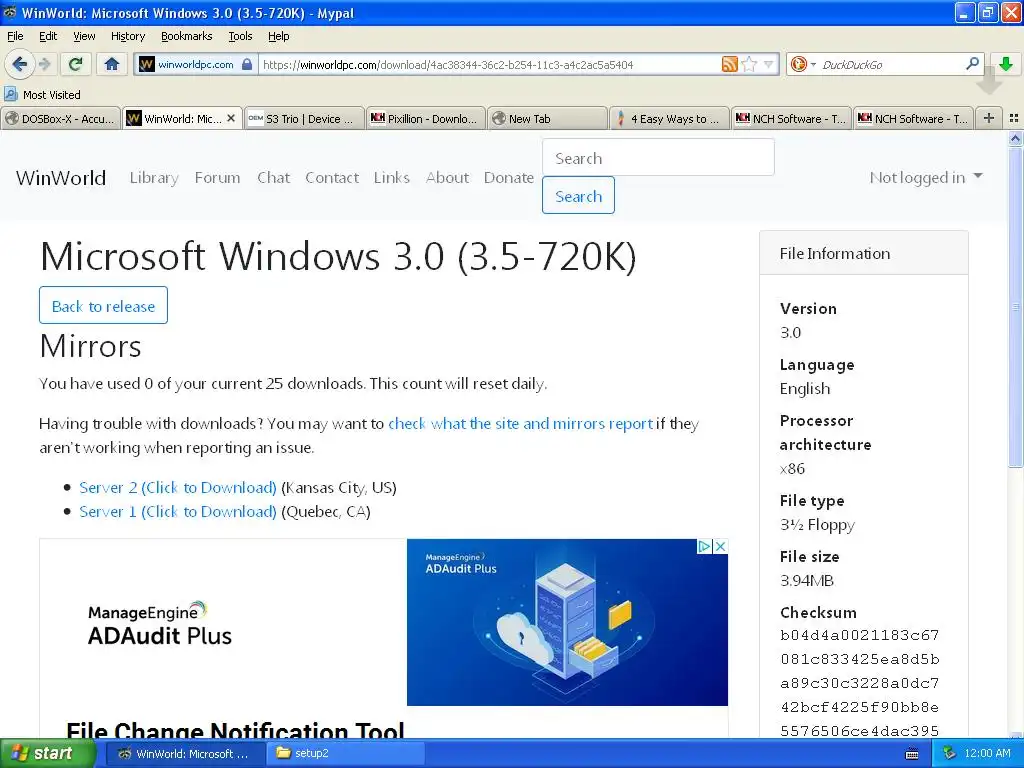The image size is (1024, 768).
Task: Open the Help menu
Action: [278, 36]
